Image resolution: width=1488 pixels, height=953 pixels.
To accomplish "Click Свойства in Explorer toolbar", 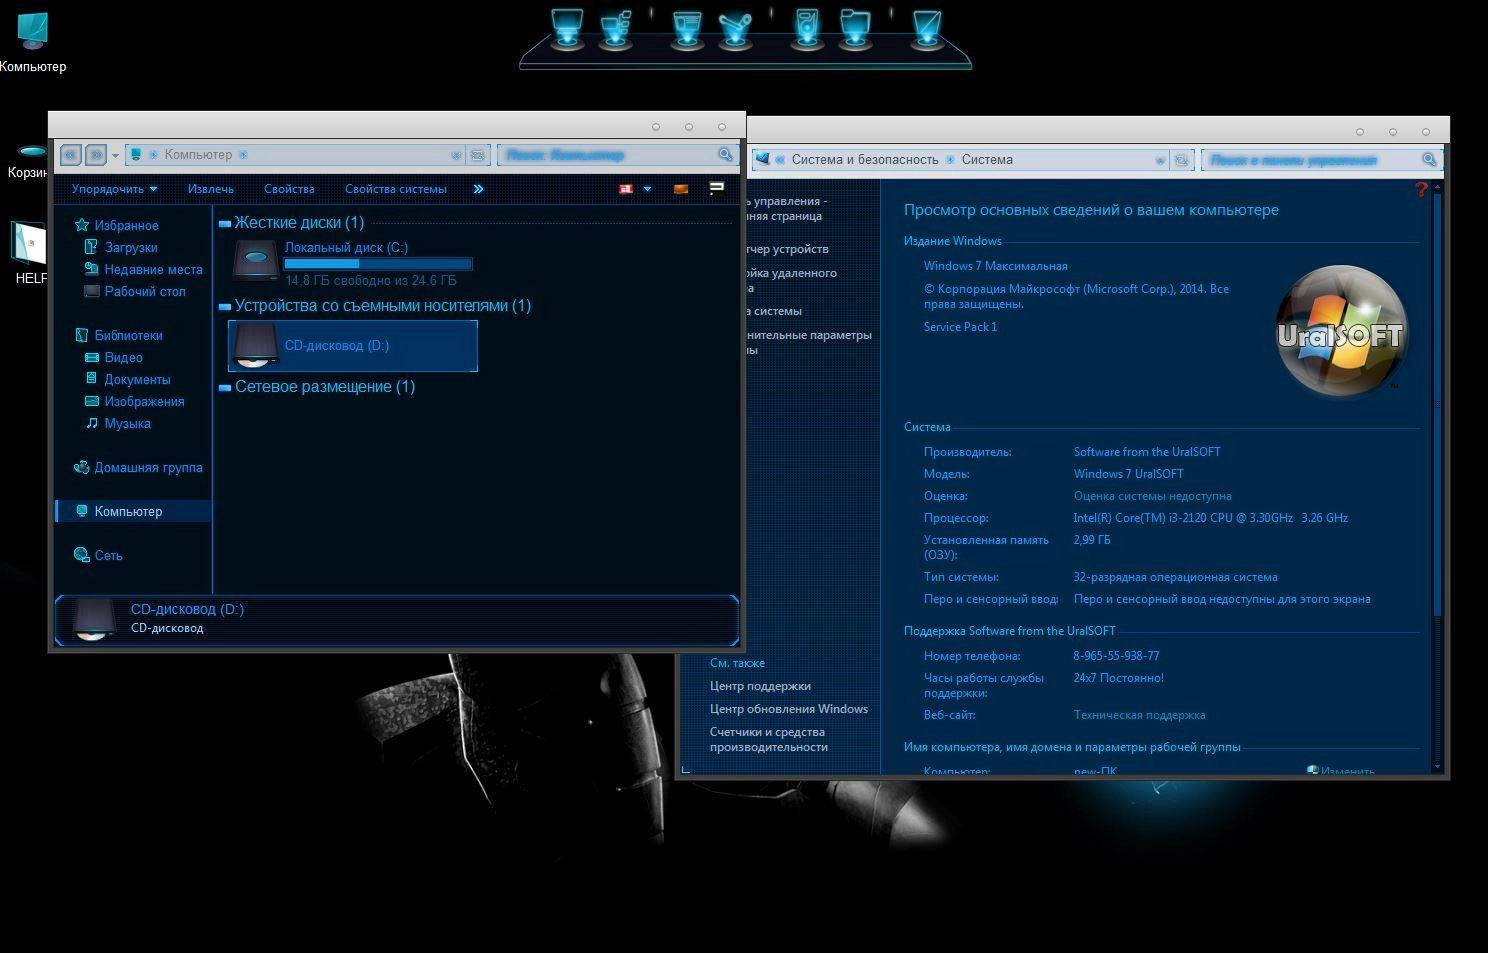I will point(289,189).
